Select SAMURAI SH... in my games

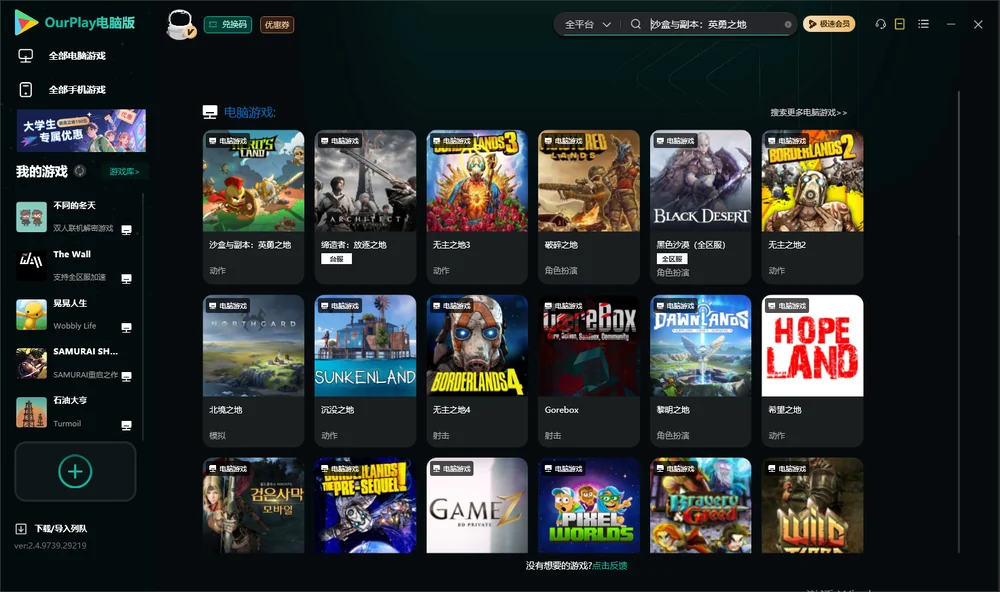pos(75,363)
